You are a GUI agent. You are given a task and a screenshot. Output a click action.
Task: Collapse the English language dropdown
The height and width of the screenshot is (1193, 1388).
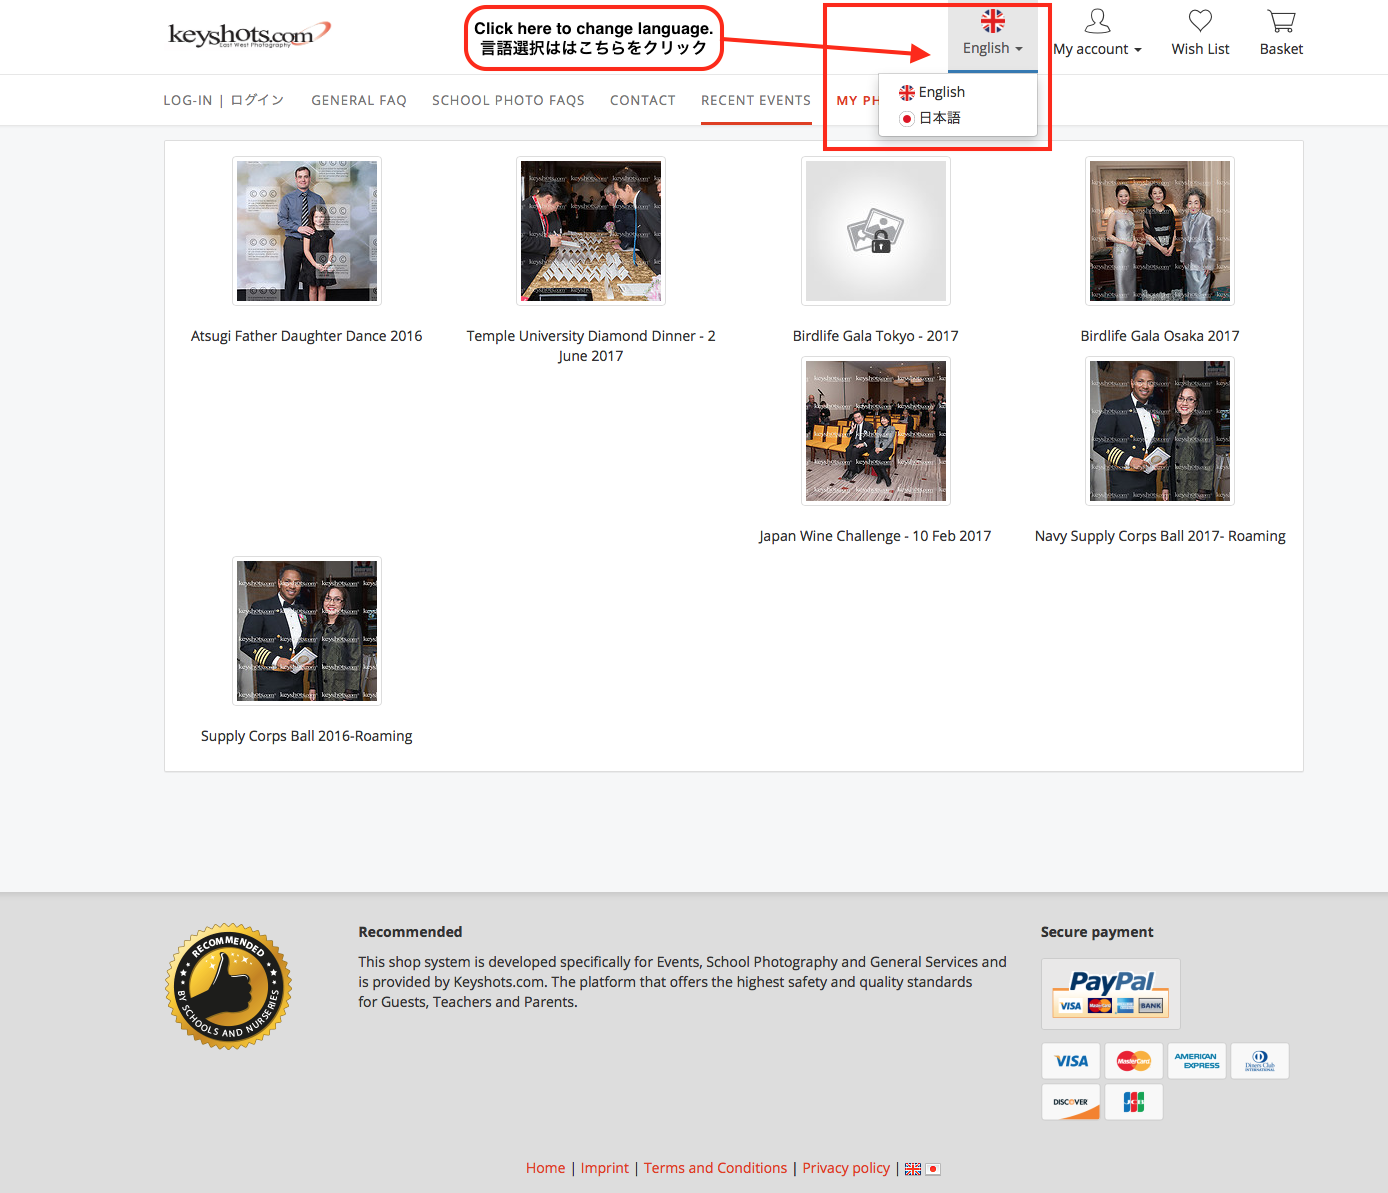pos(992,48)
